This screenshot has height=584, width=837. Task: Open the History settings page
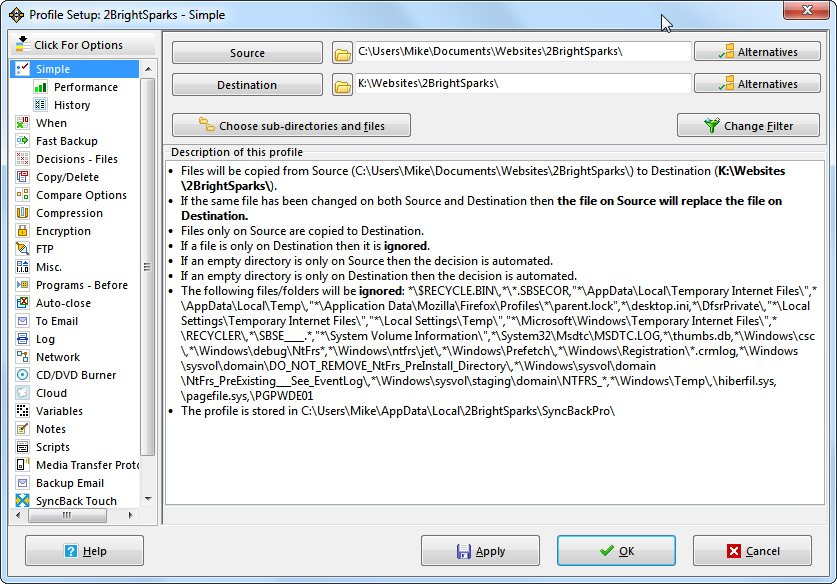pyautogui.click(x=72, y=105)
